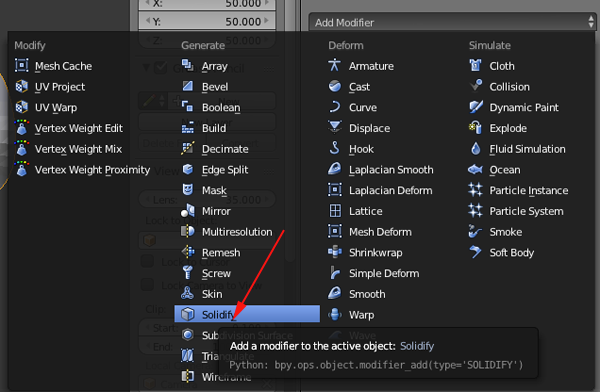
Task: Click the Vertex Weight Mix icon
Action: (21, 148)
